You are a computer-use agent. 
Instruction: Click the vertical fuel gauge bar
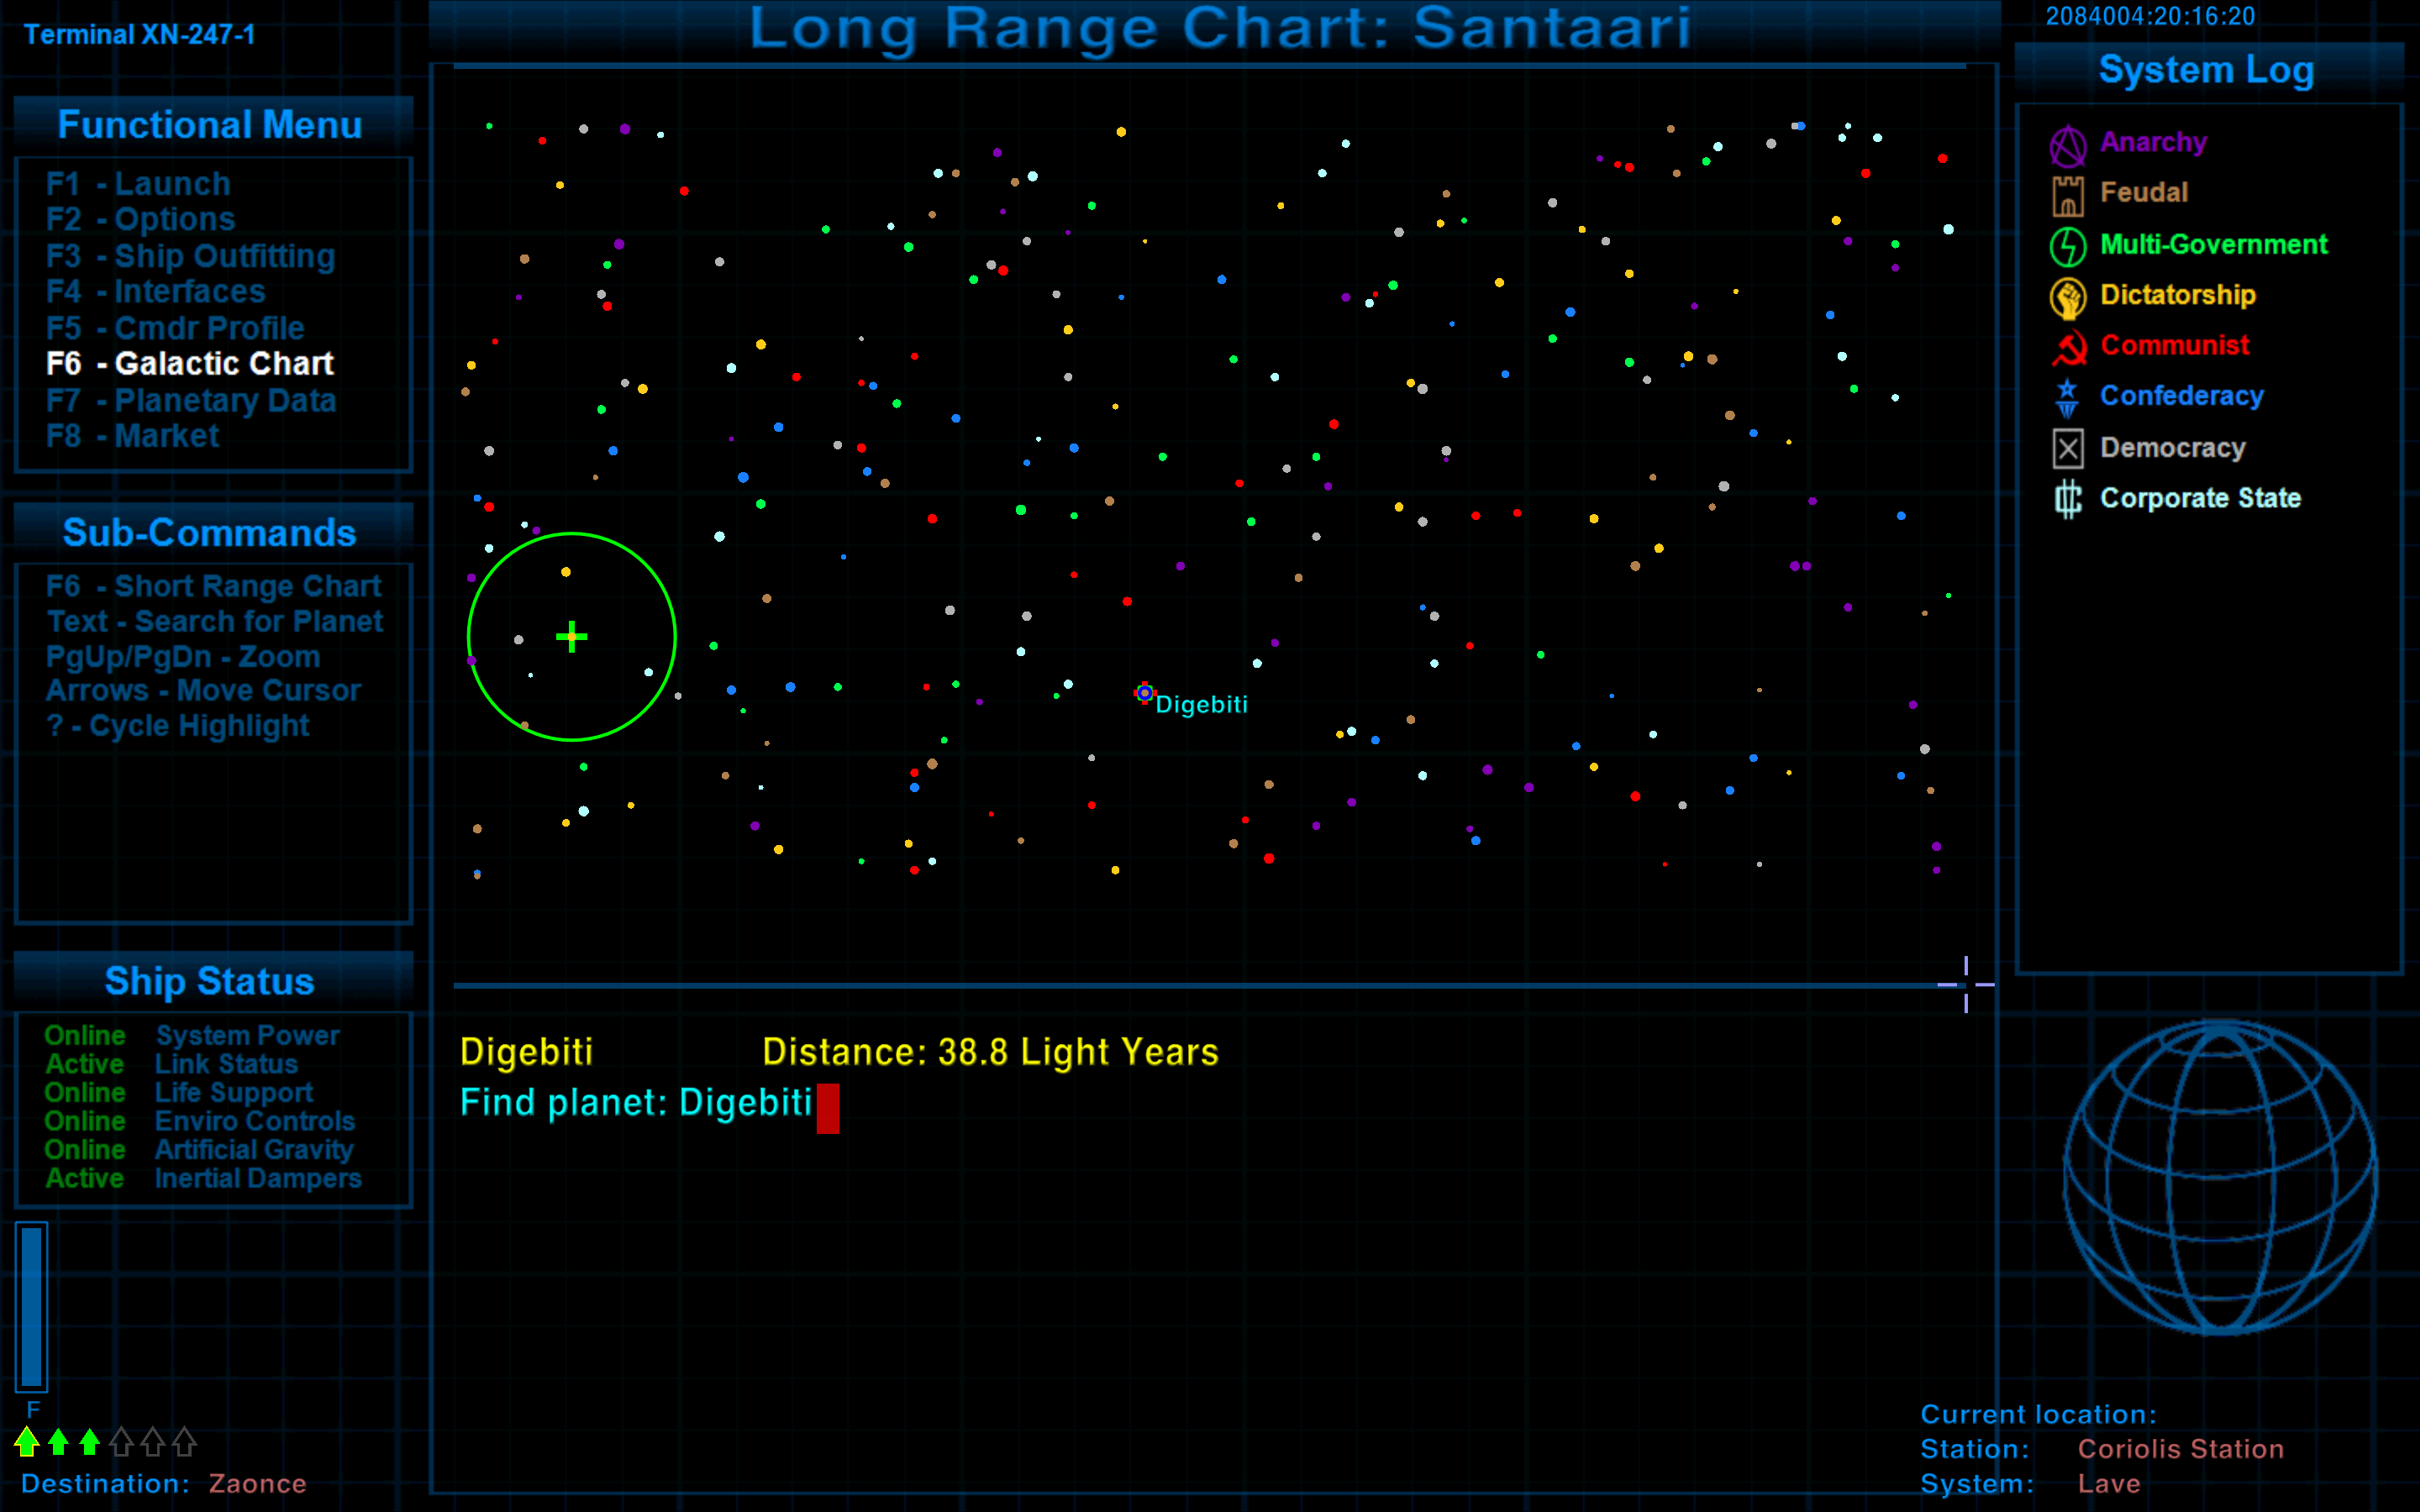[31, 1306]
